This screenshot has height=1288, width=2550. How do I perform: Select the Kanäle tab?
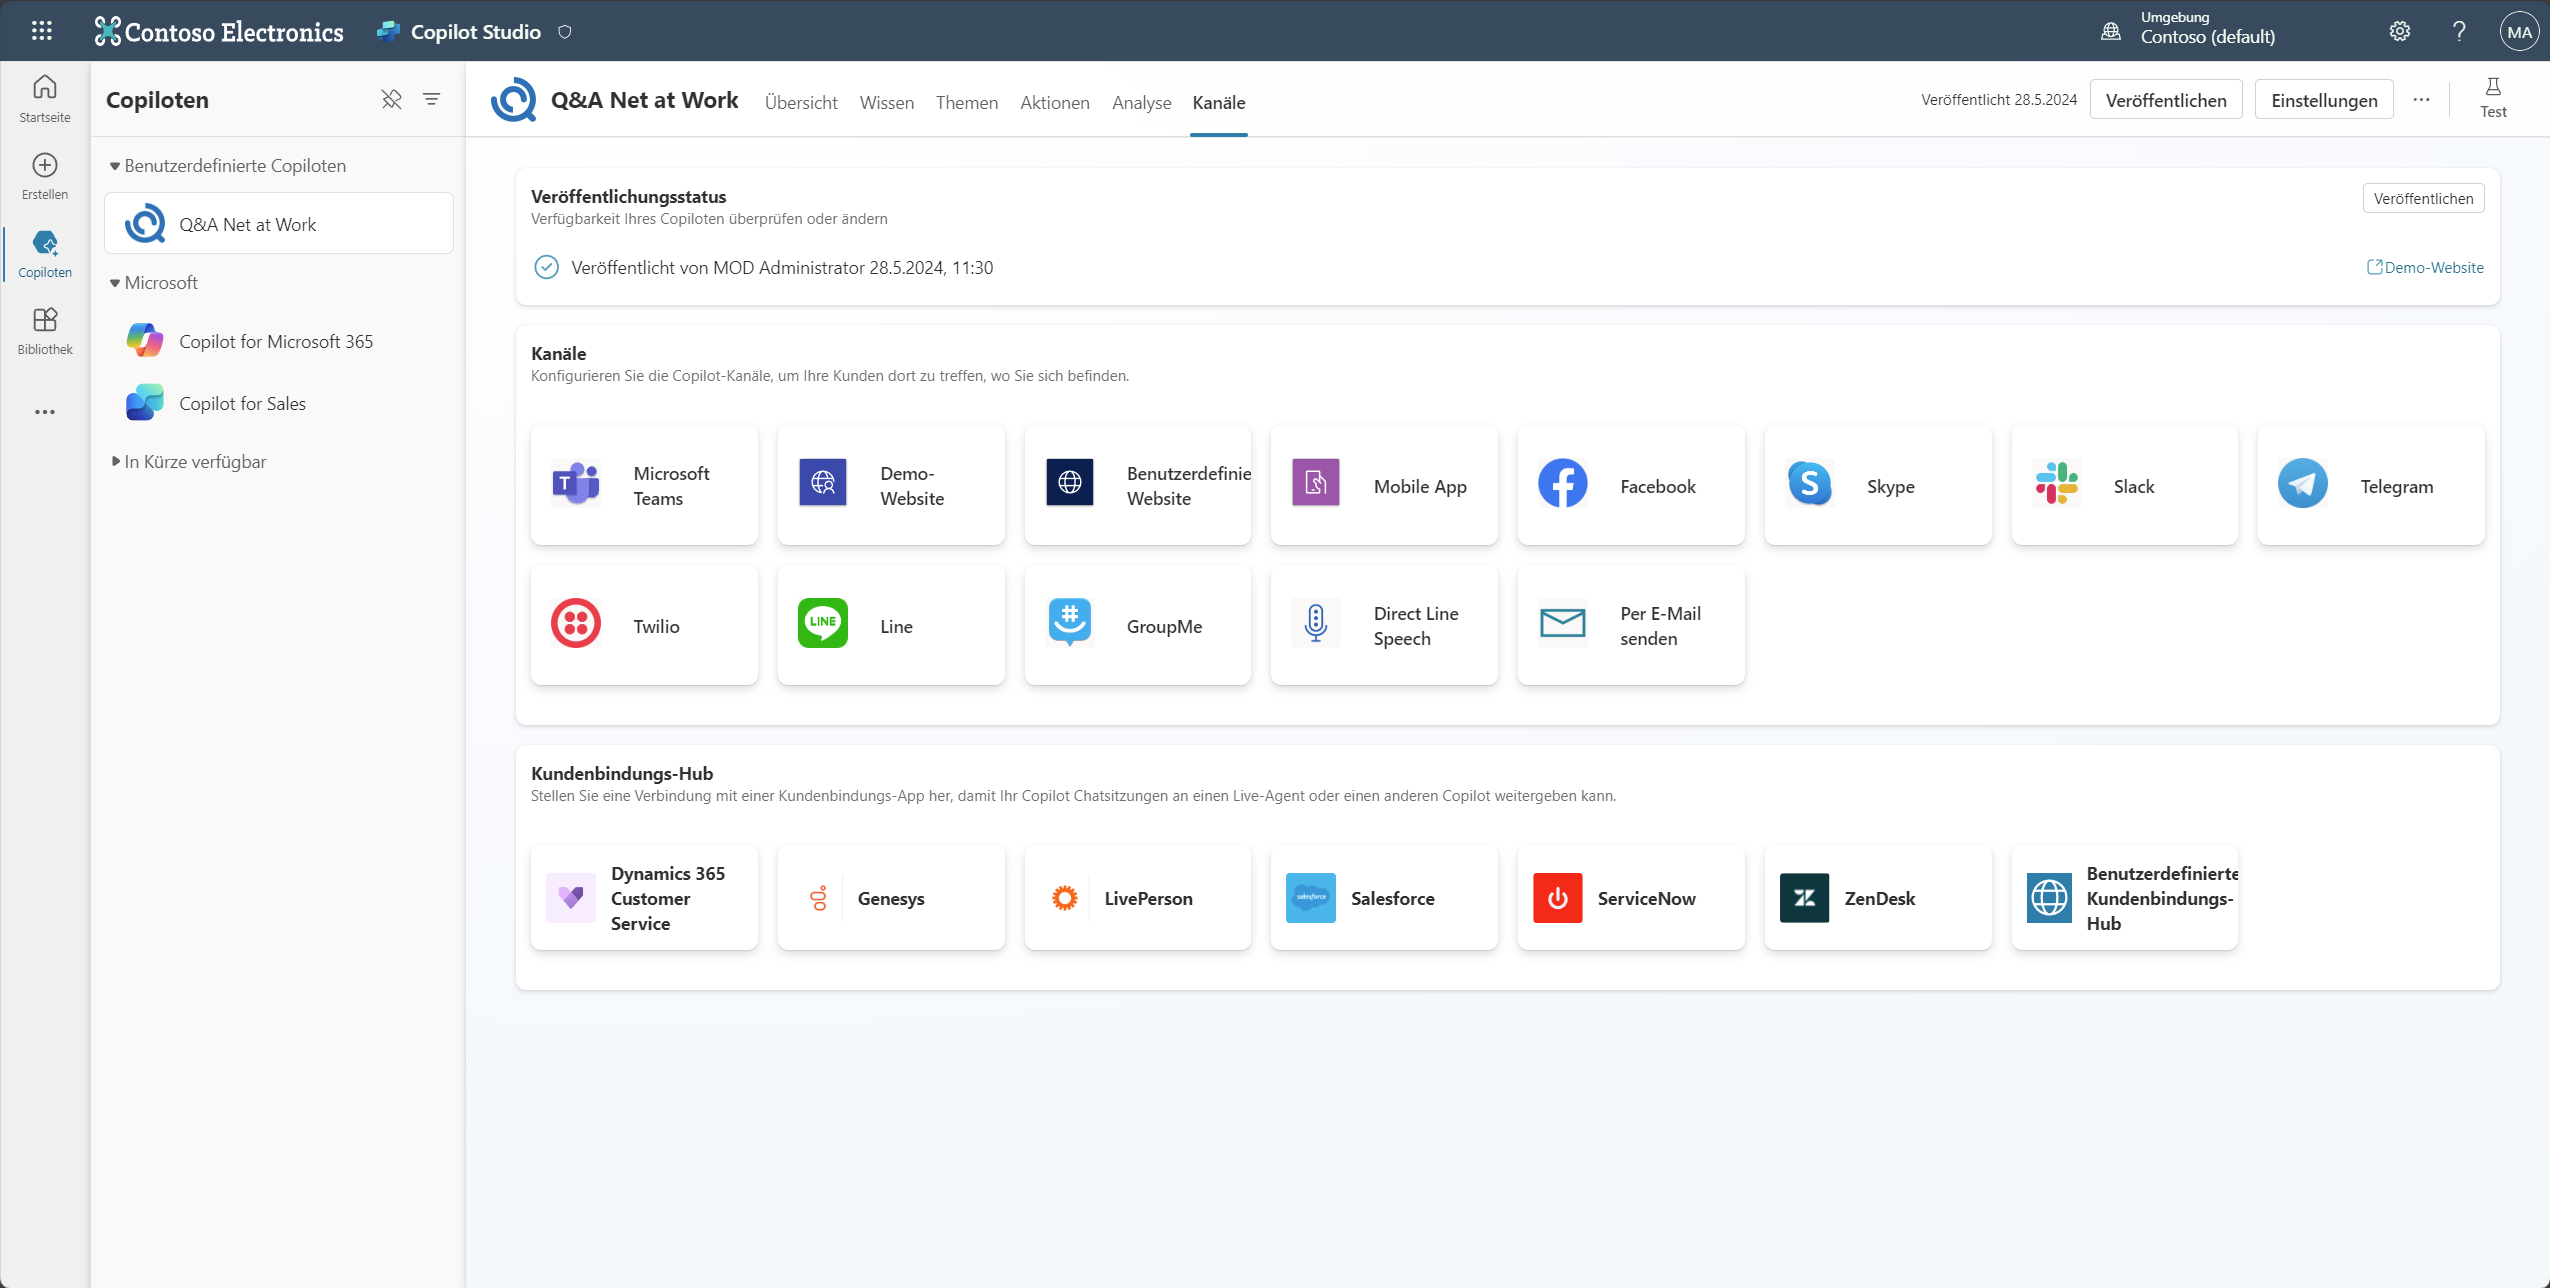1218,102
